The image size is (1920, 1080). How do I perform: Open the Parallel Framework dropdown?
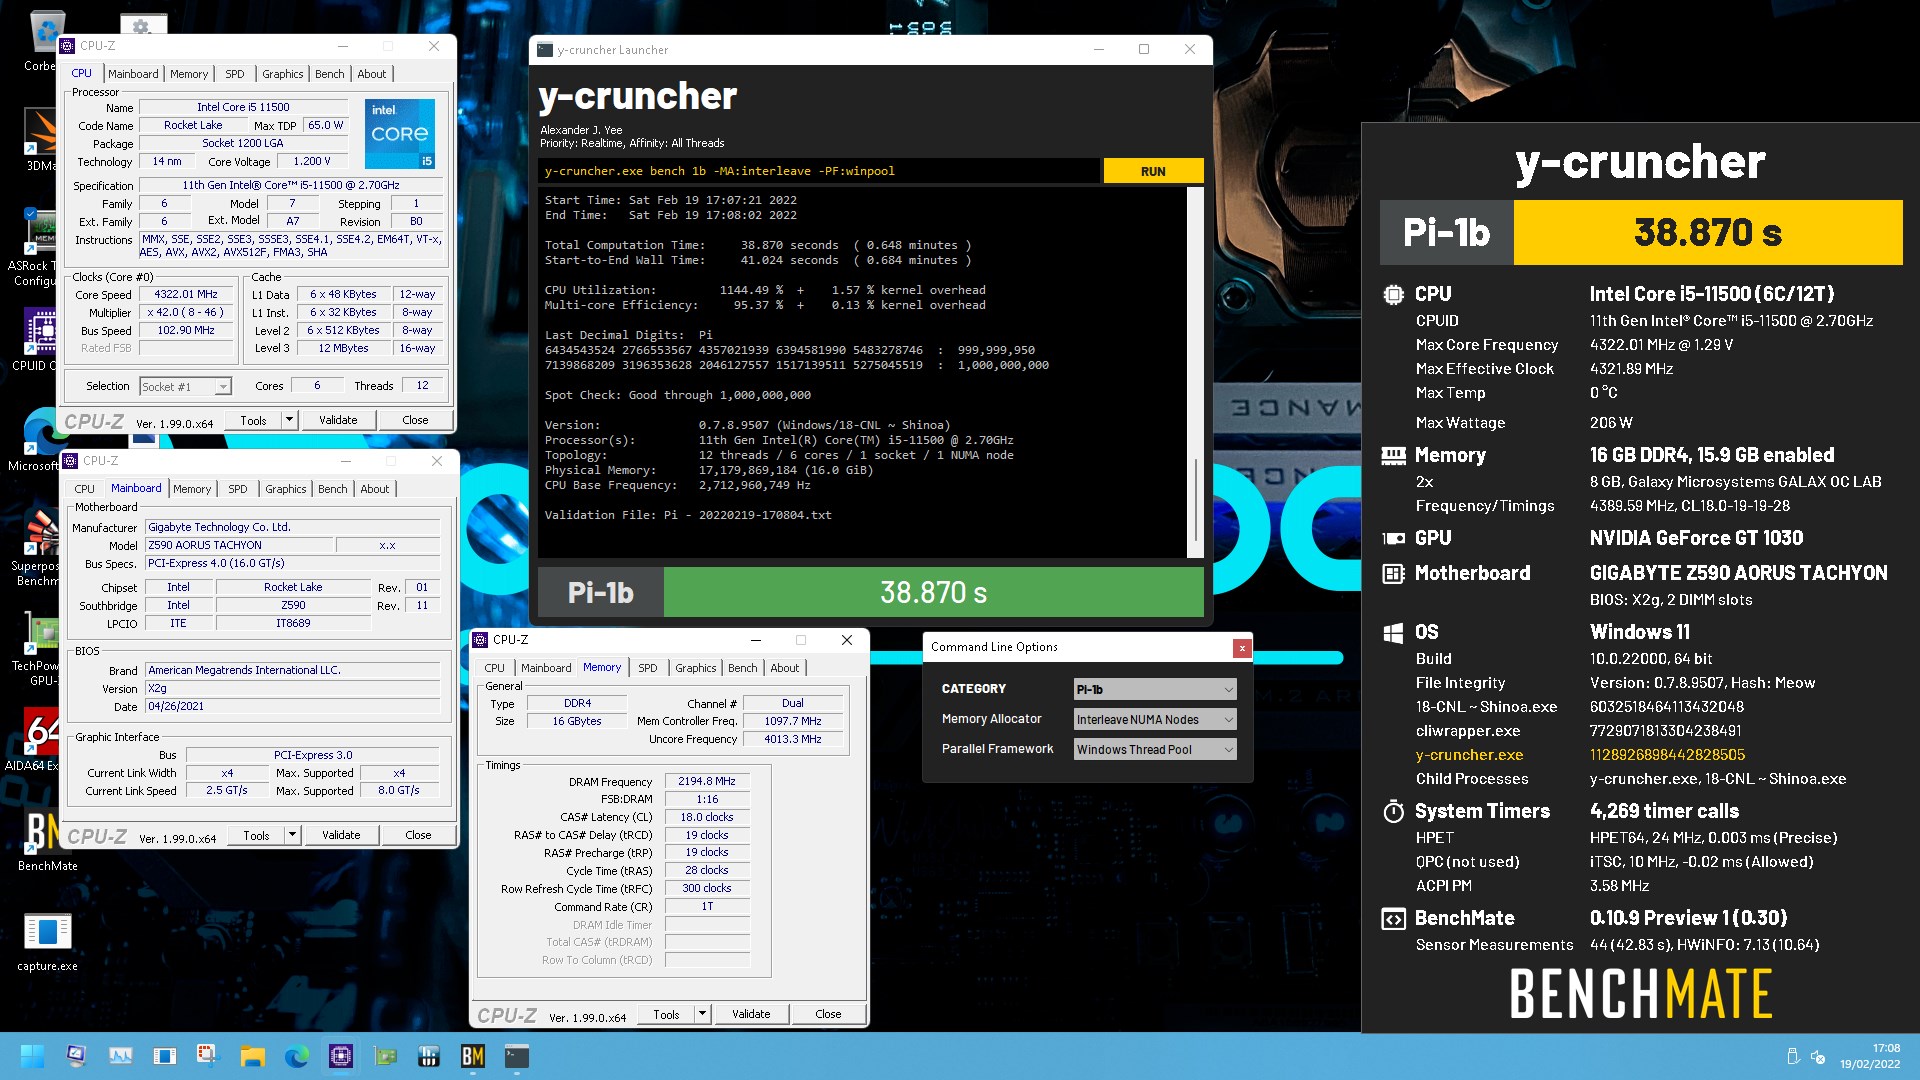1154,749
